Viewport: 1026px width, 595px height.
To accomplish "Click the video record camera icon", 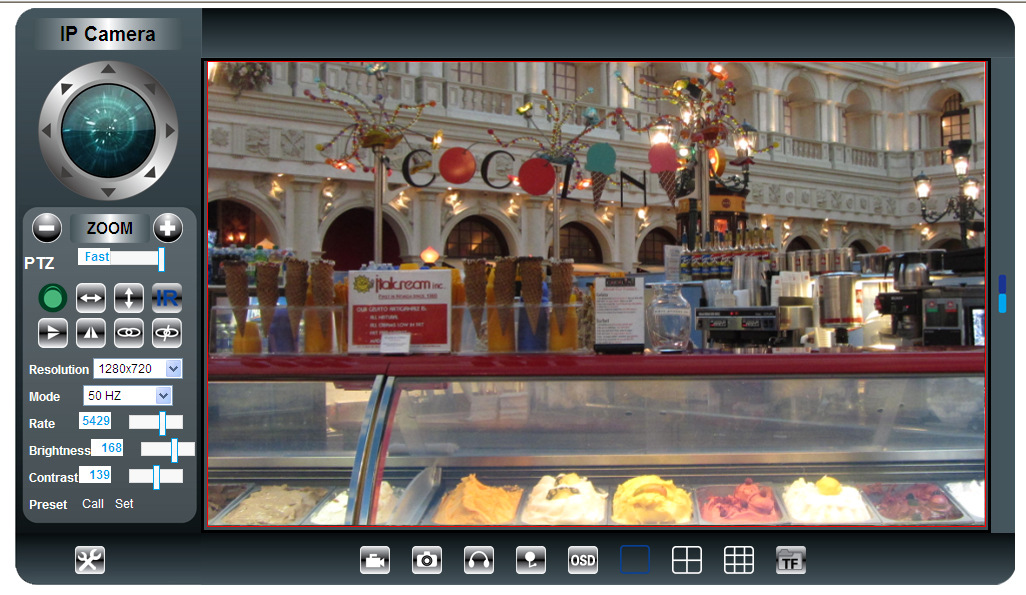I will [375, 561].
